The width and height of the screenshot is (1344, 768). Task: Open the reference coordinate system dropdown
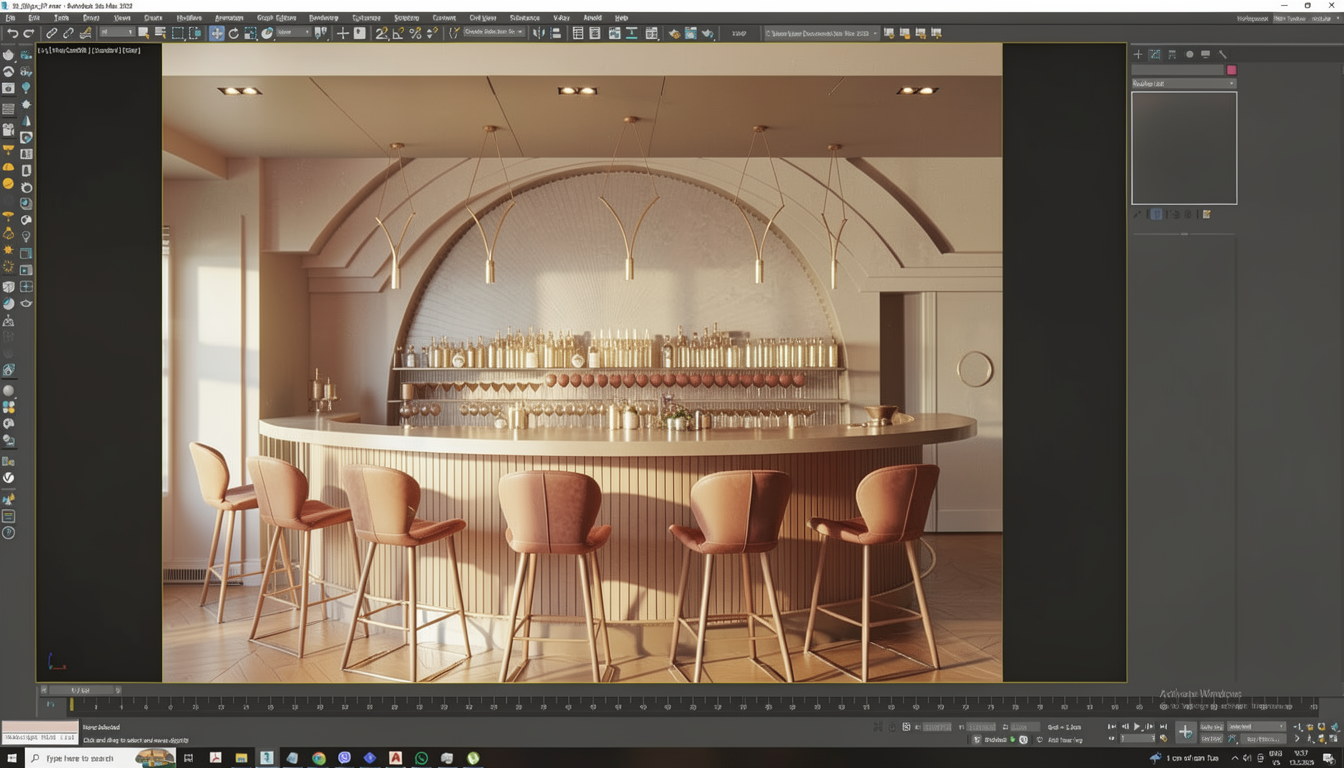(x=293, y=33)
